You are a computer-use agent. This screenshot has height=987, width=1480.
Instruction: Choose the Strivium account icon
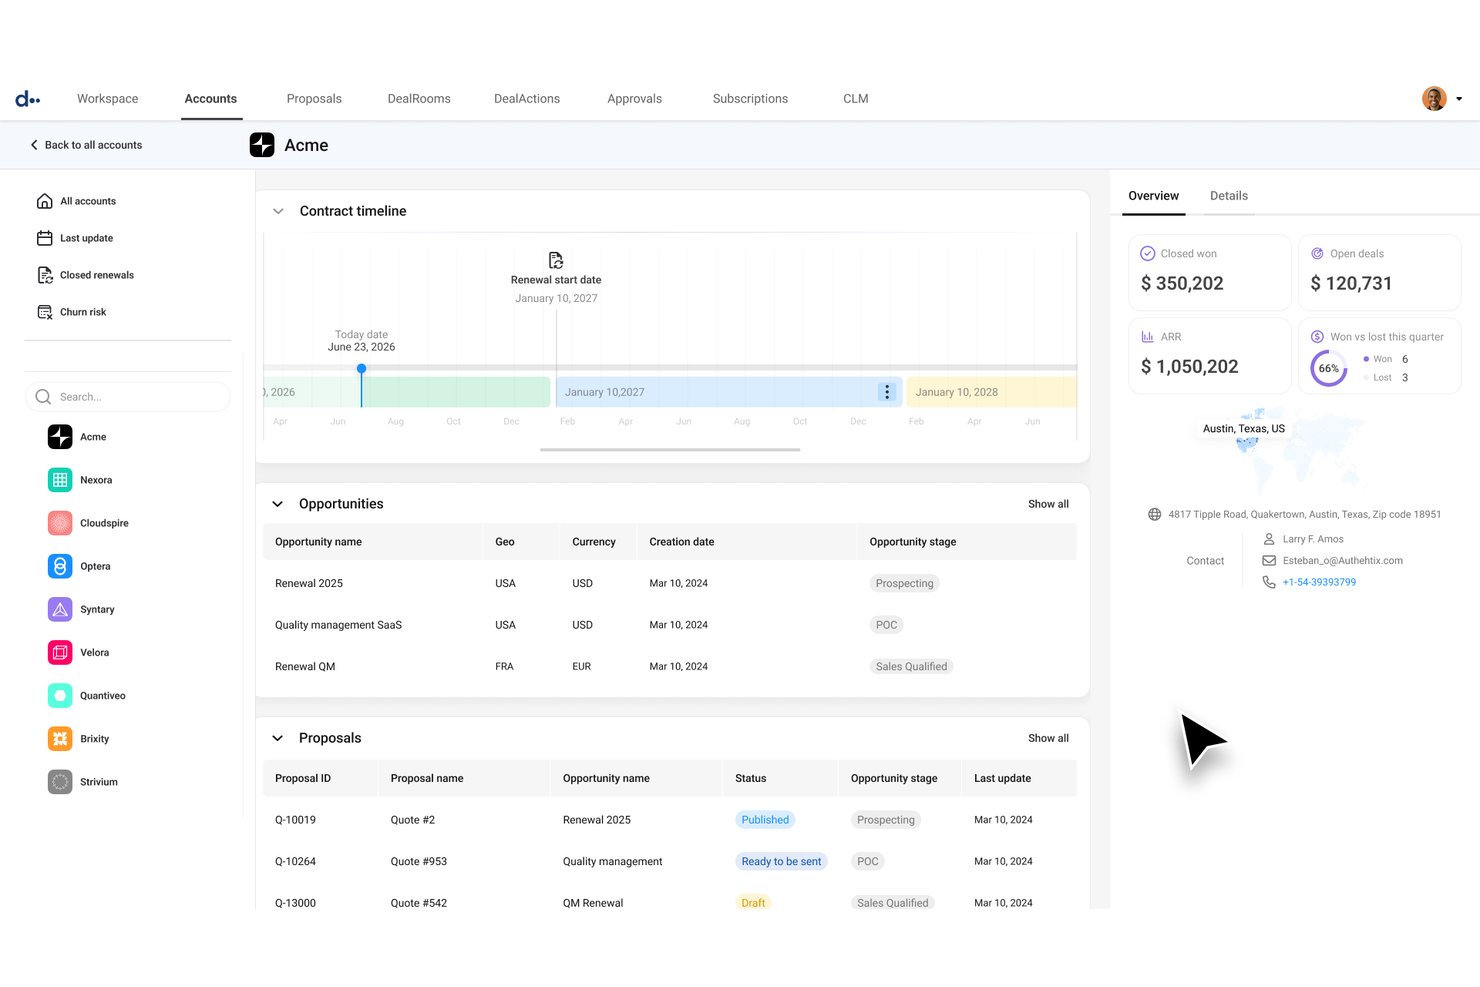[60, 781]
